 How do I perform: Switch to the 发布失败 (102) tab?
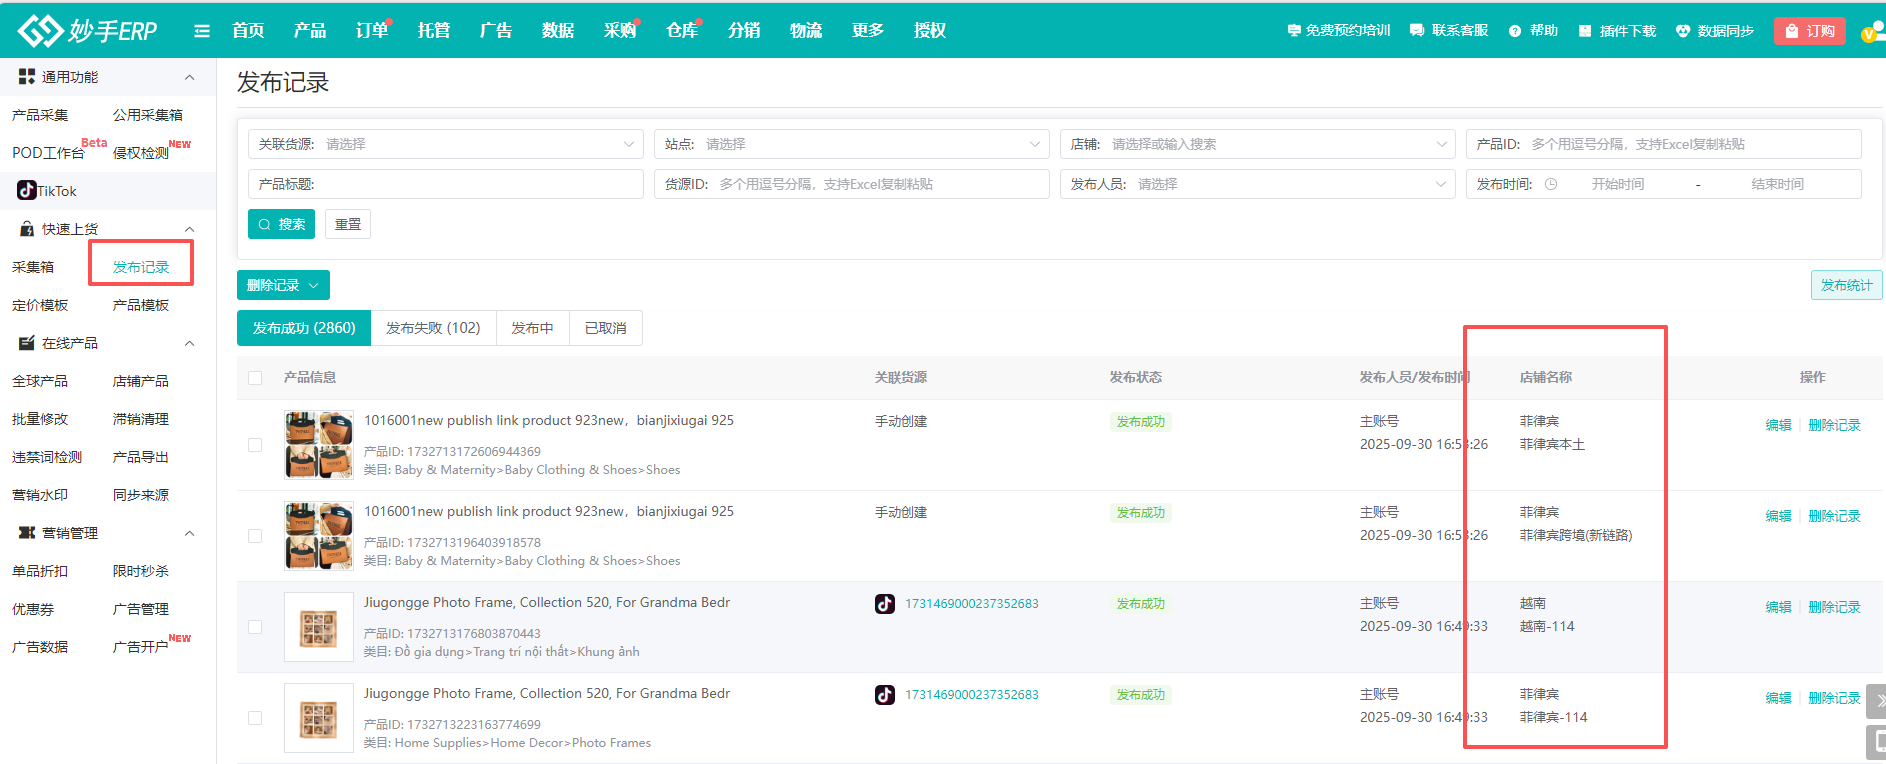(433, 328)
